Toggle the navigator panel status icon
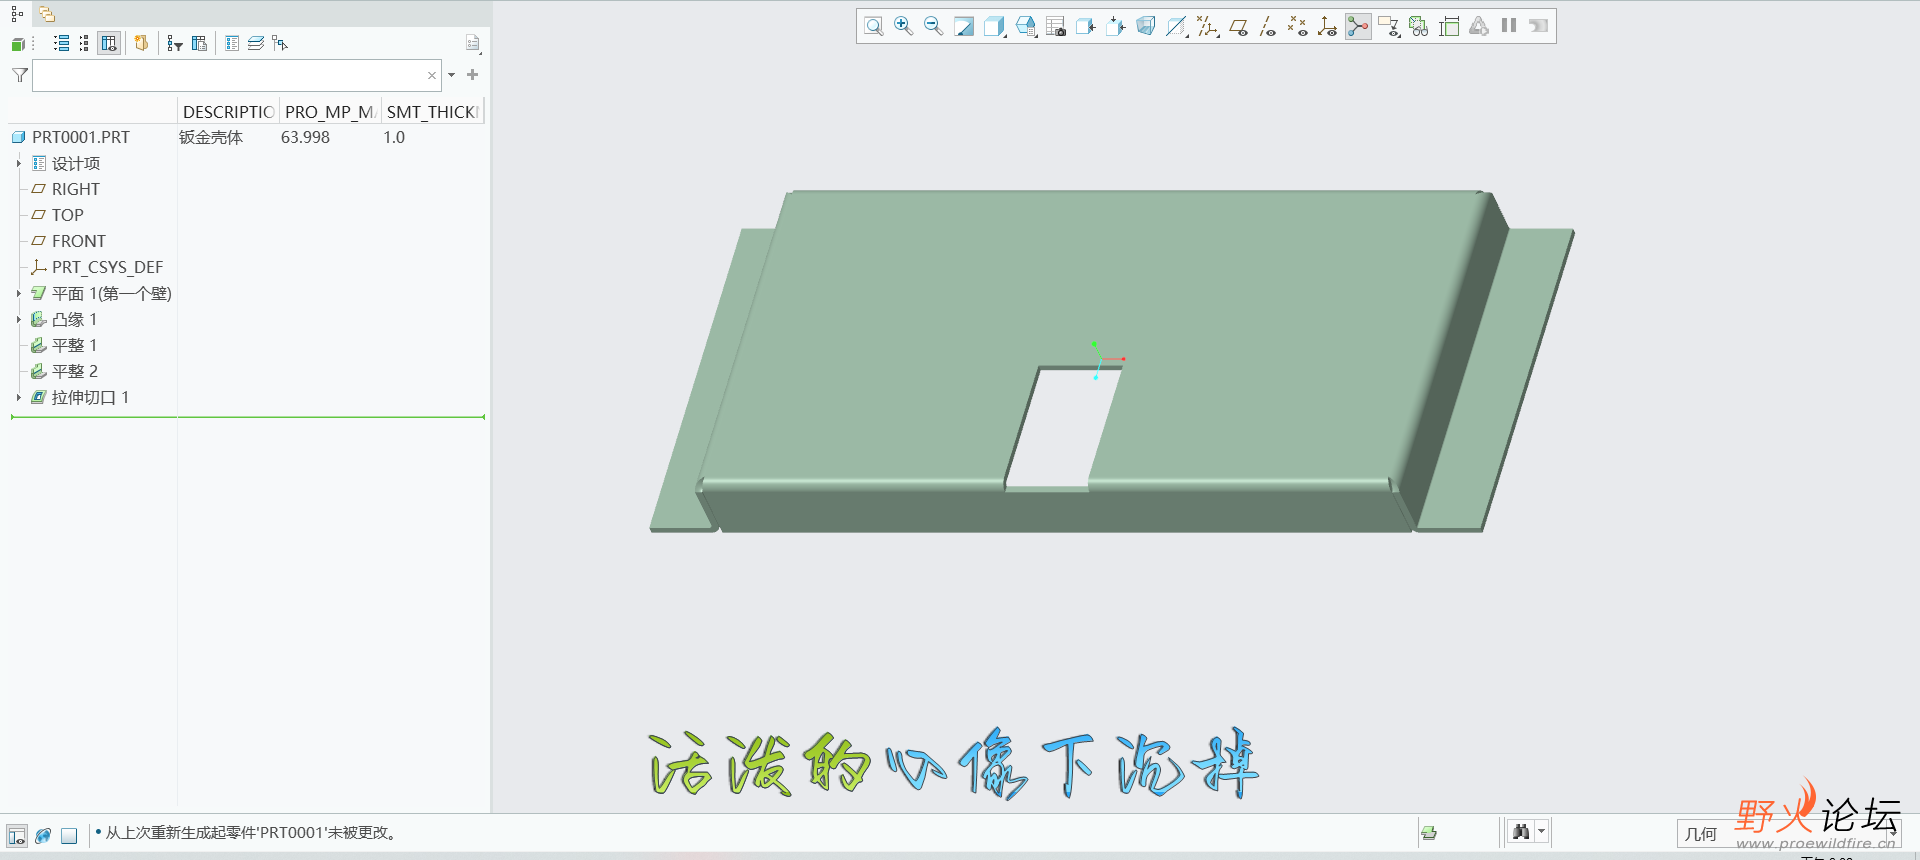 [17, 836]
